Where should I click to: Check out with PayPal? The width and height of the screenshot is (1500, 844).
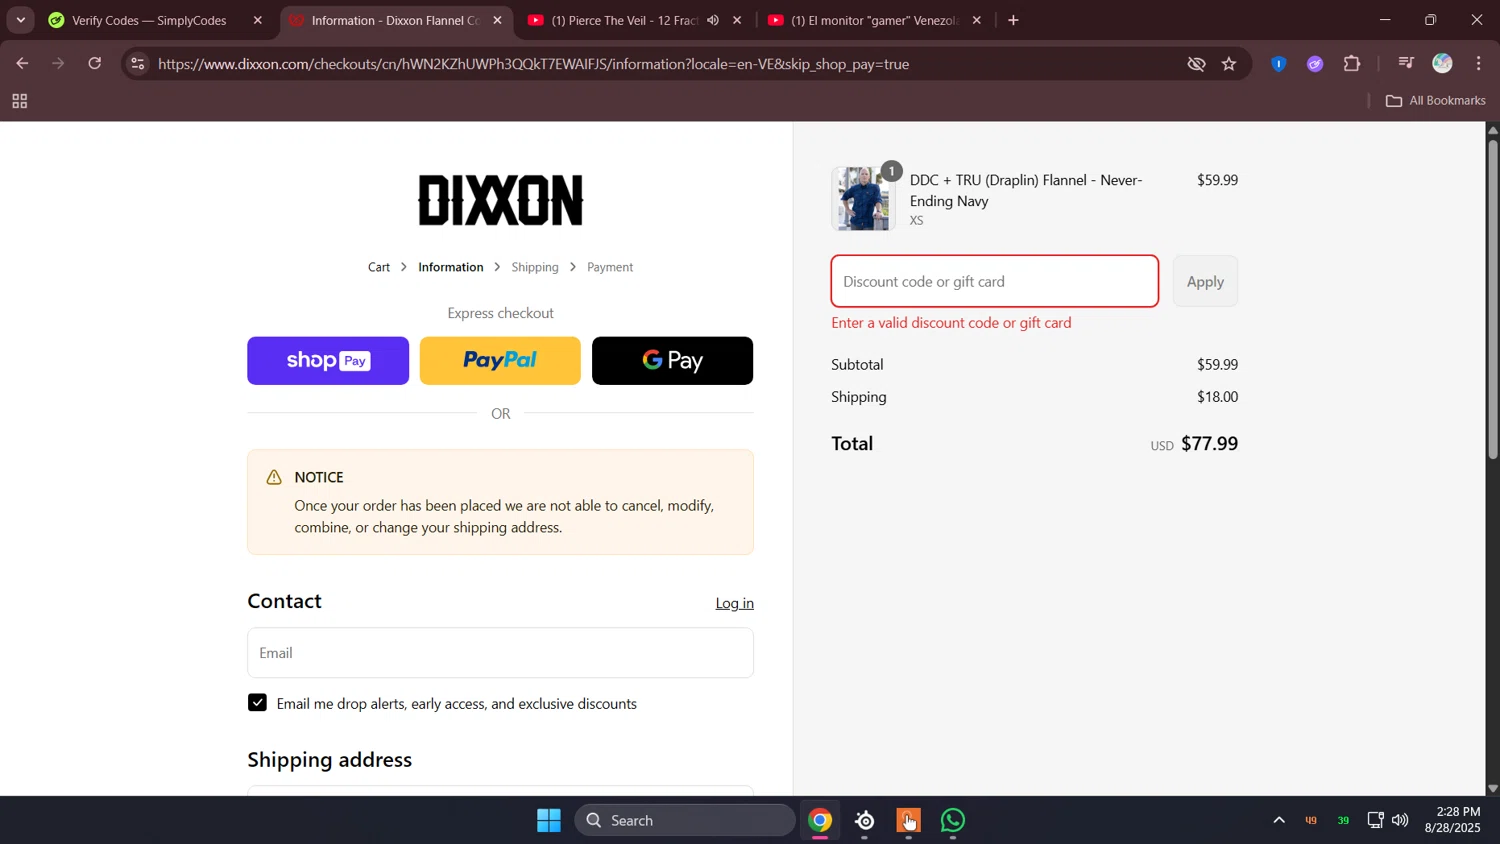pyautogui.click(x=500, y=361)
